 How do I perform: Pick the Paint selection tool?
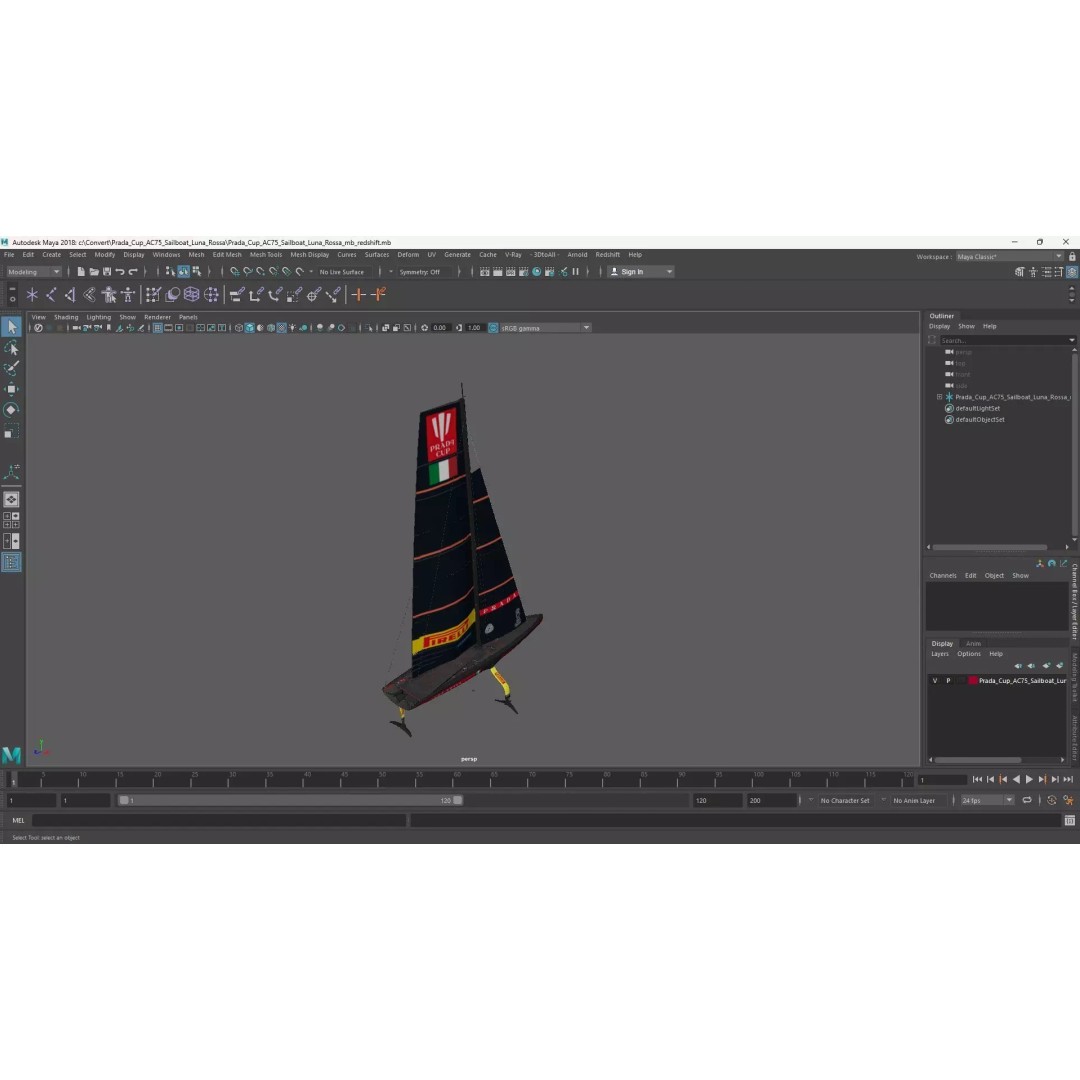tap(12, 368)
